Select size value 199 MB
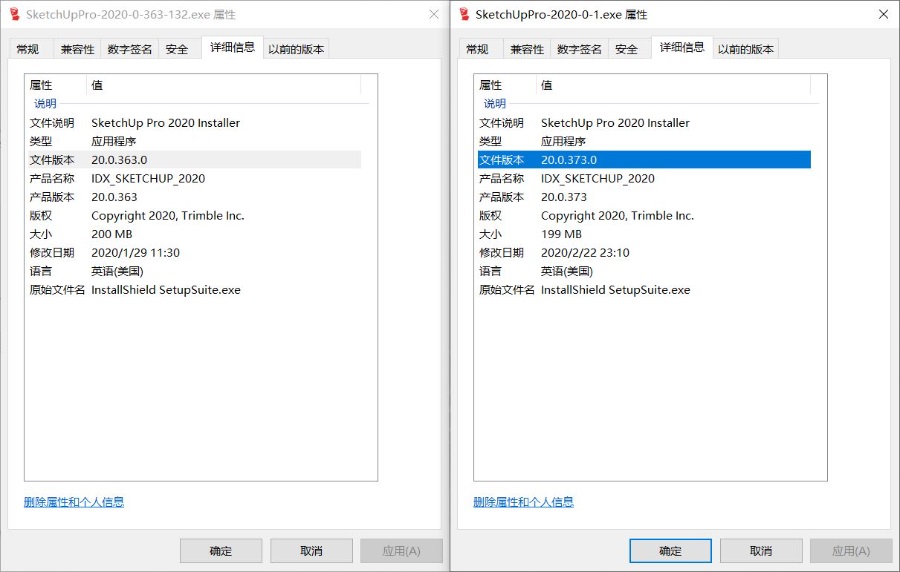900x572 pixels. click(x=561, y=234)
